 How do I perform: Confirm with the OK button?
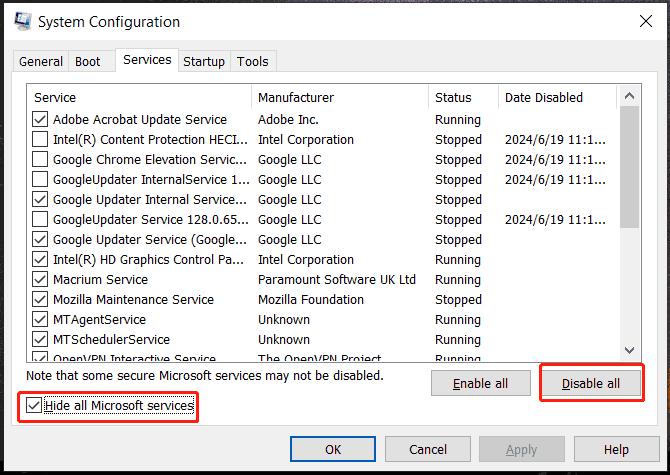333,449
